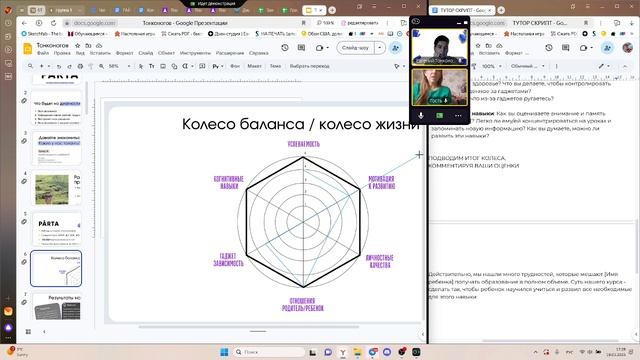Open Windows Start button
The image size is (640, 360).
point(224,352)
